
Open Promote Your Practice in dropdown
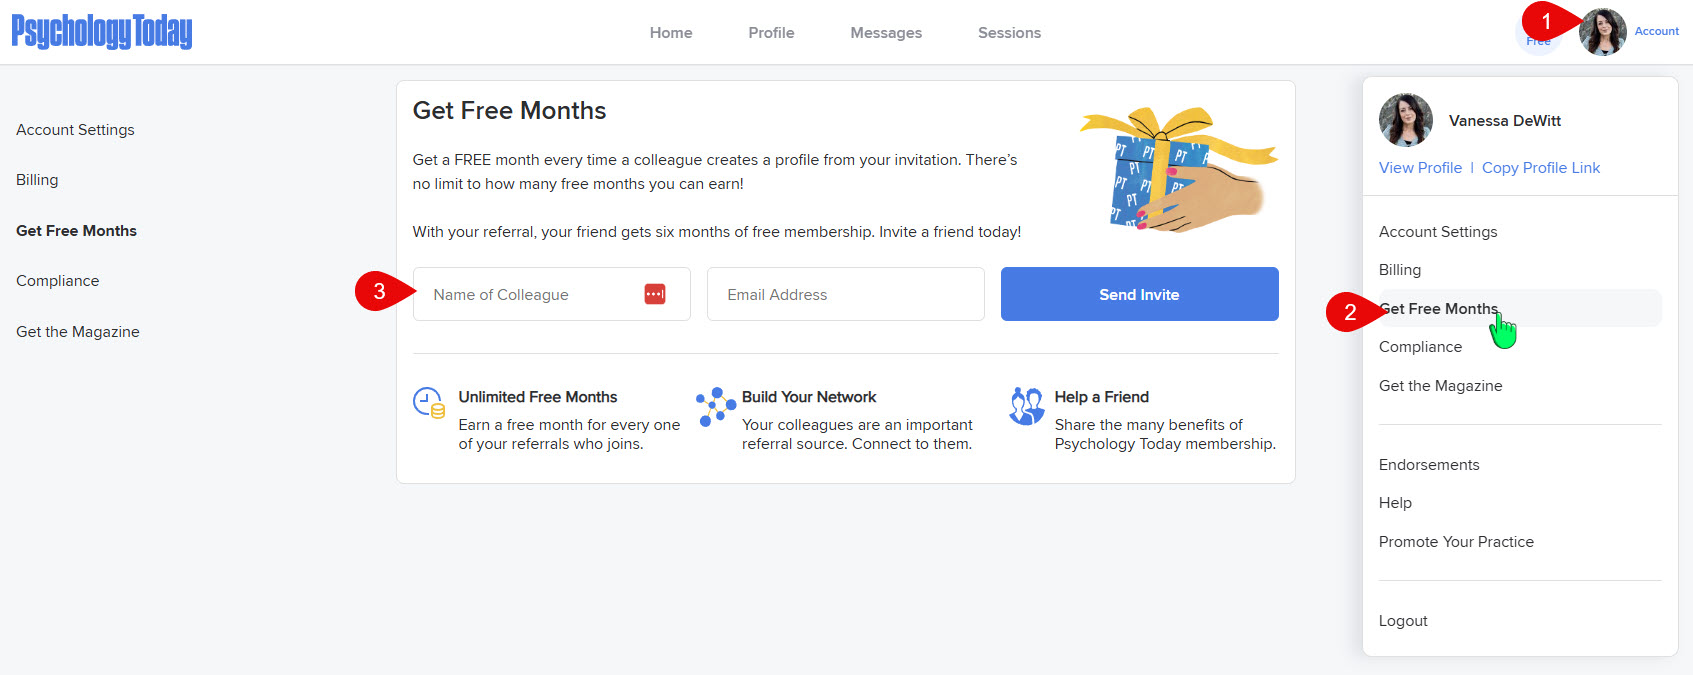[x=1456, y=542]
